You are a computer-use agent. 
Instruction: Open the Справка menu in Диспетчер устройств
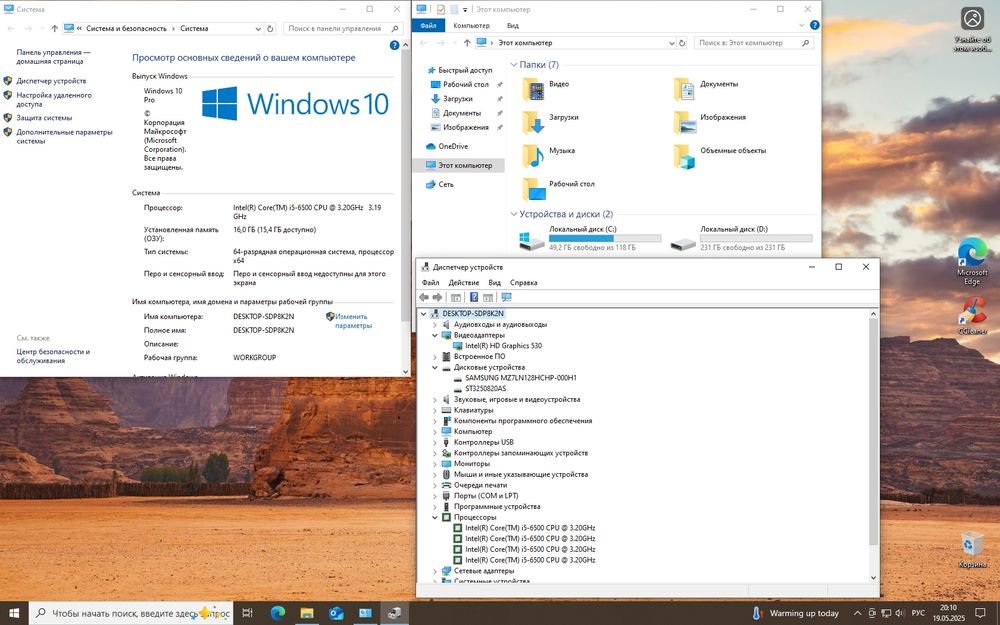pyautogui.click(x=524, y=283)
